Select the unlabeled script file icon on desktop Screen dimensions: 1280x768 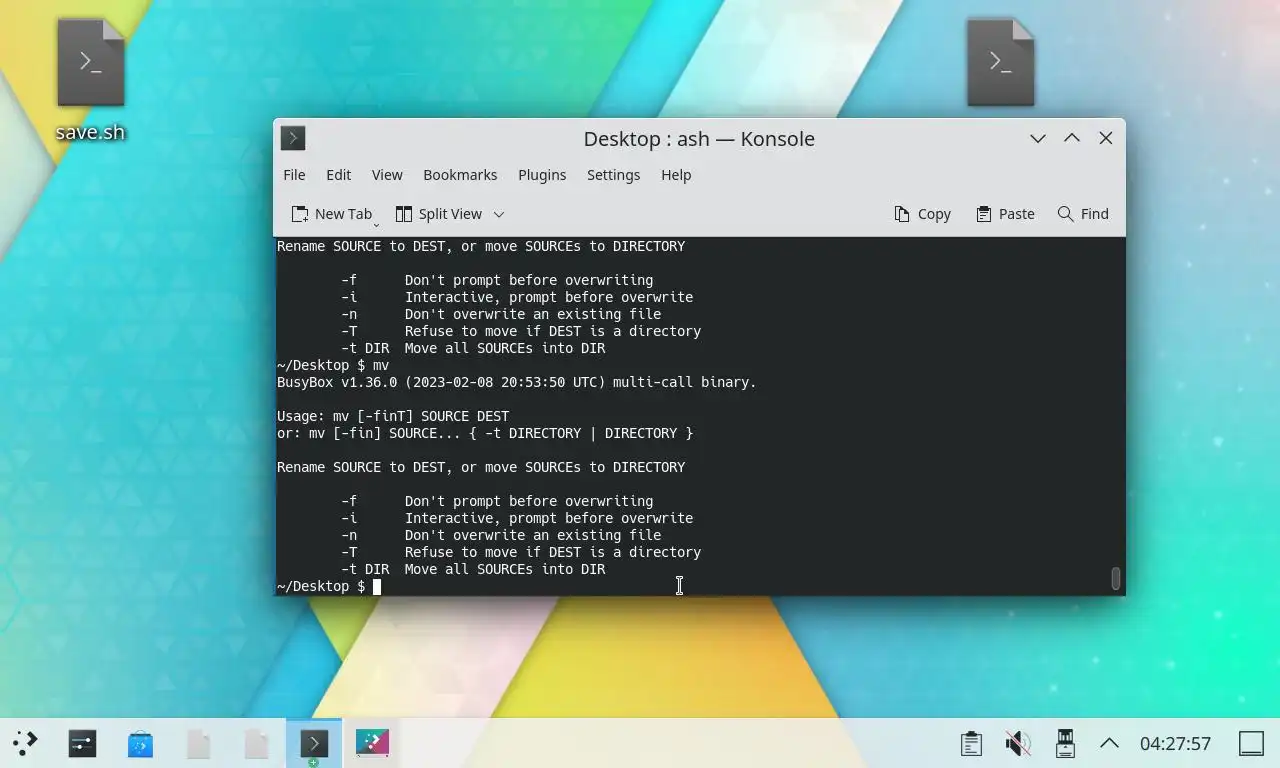coord(1000,64)
